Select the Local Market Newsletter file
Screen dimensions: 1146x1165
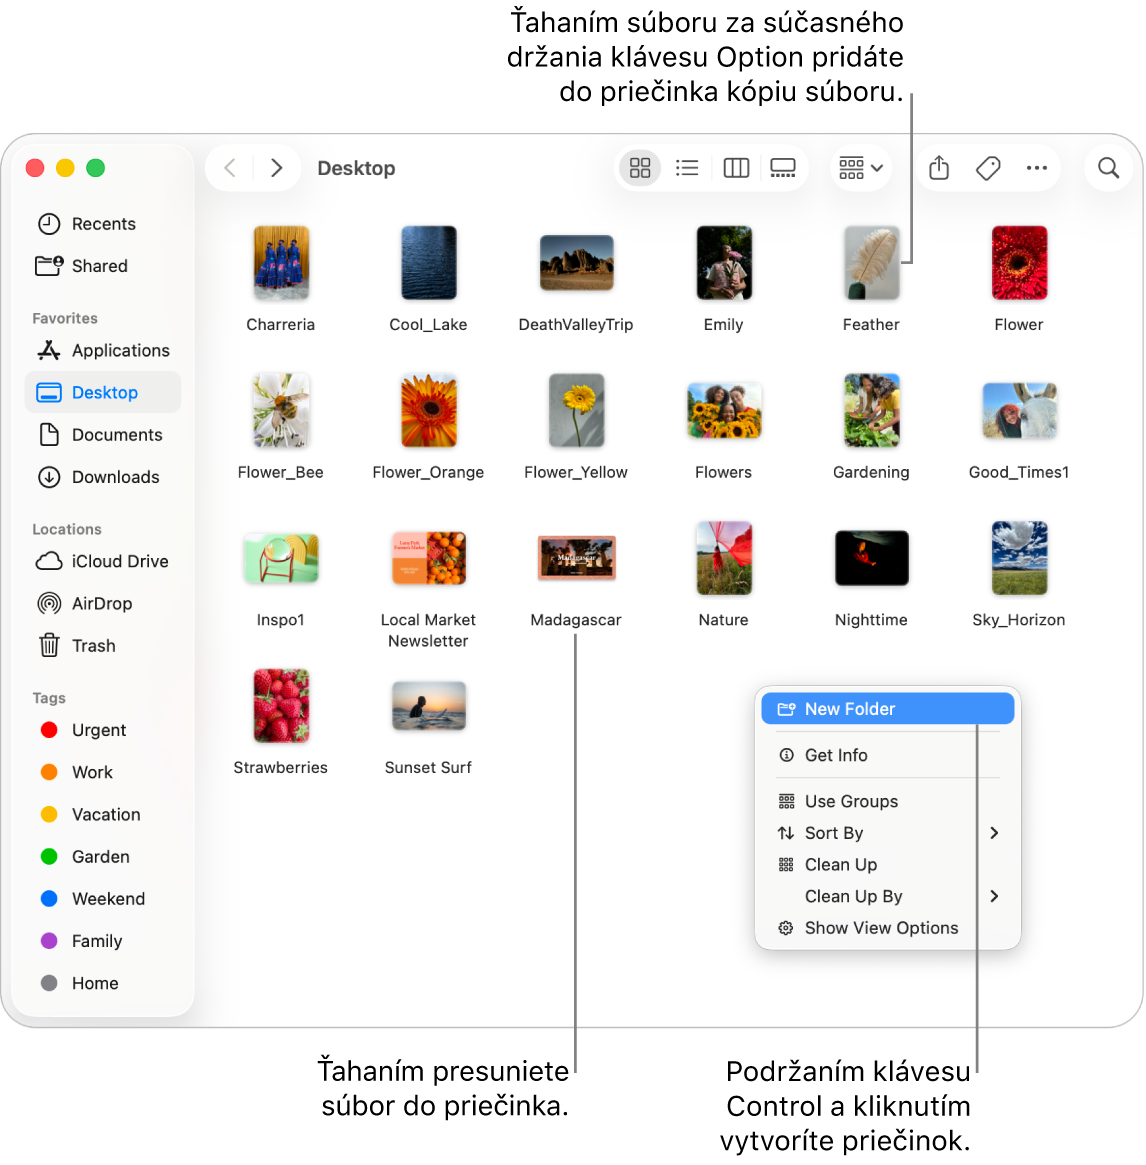tap(429, 558)
